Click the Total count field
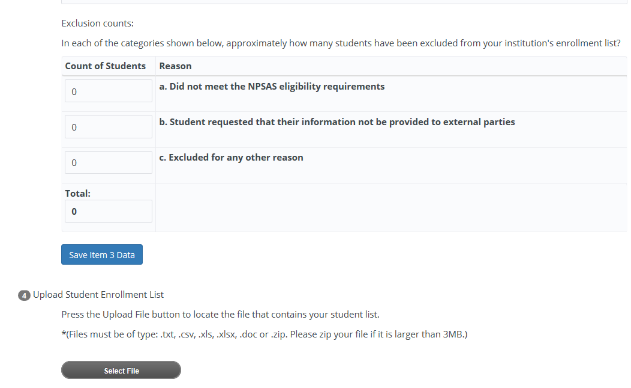Image resolution: width=631 pixels, height=388 pixels. tap(109, 211)
